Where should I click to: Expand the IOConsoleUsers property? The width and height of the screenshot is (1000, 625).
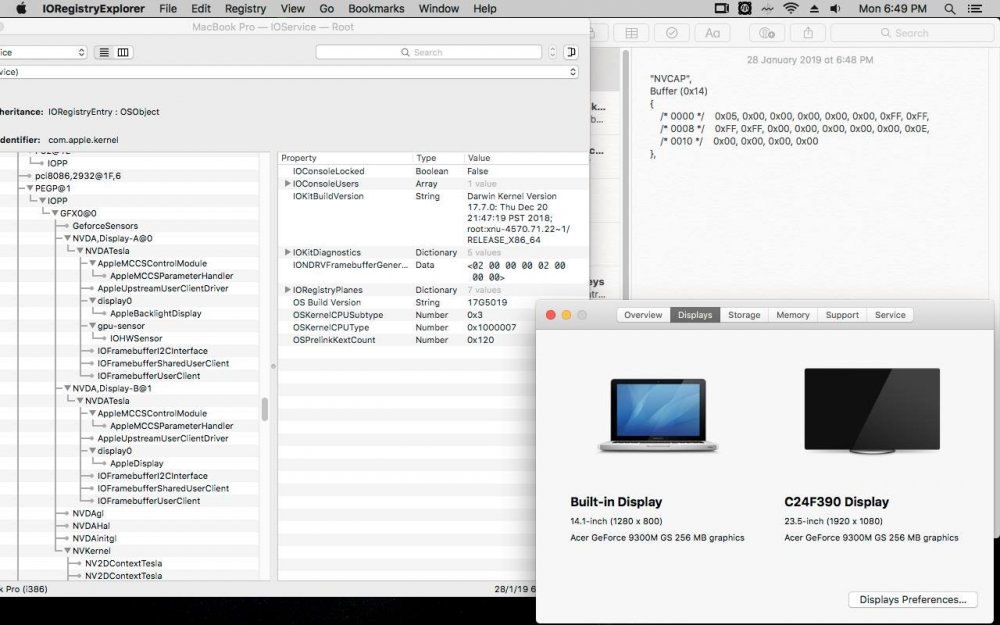(x=288, y=183)
